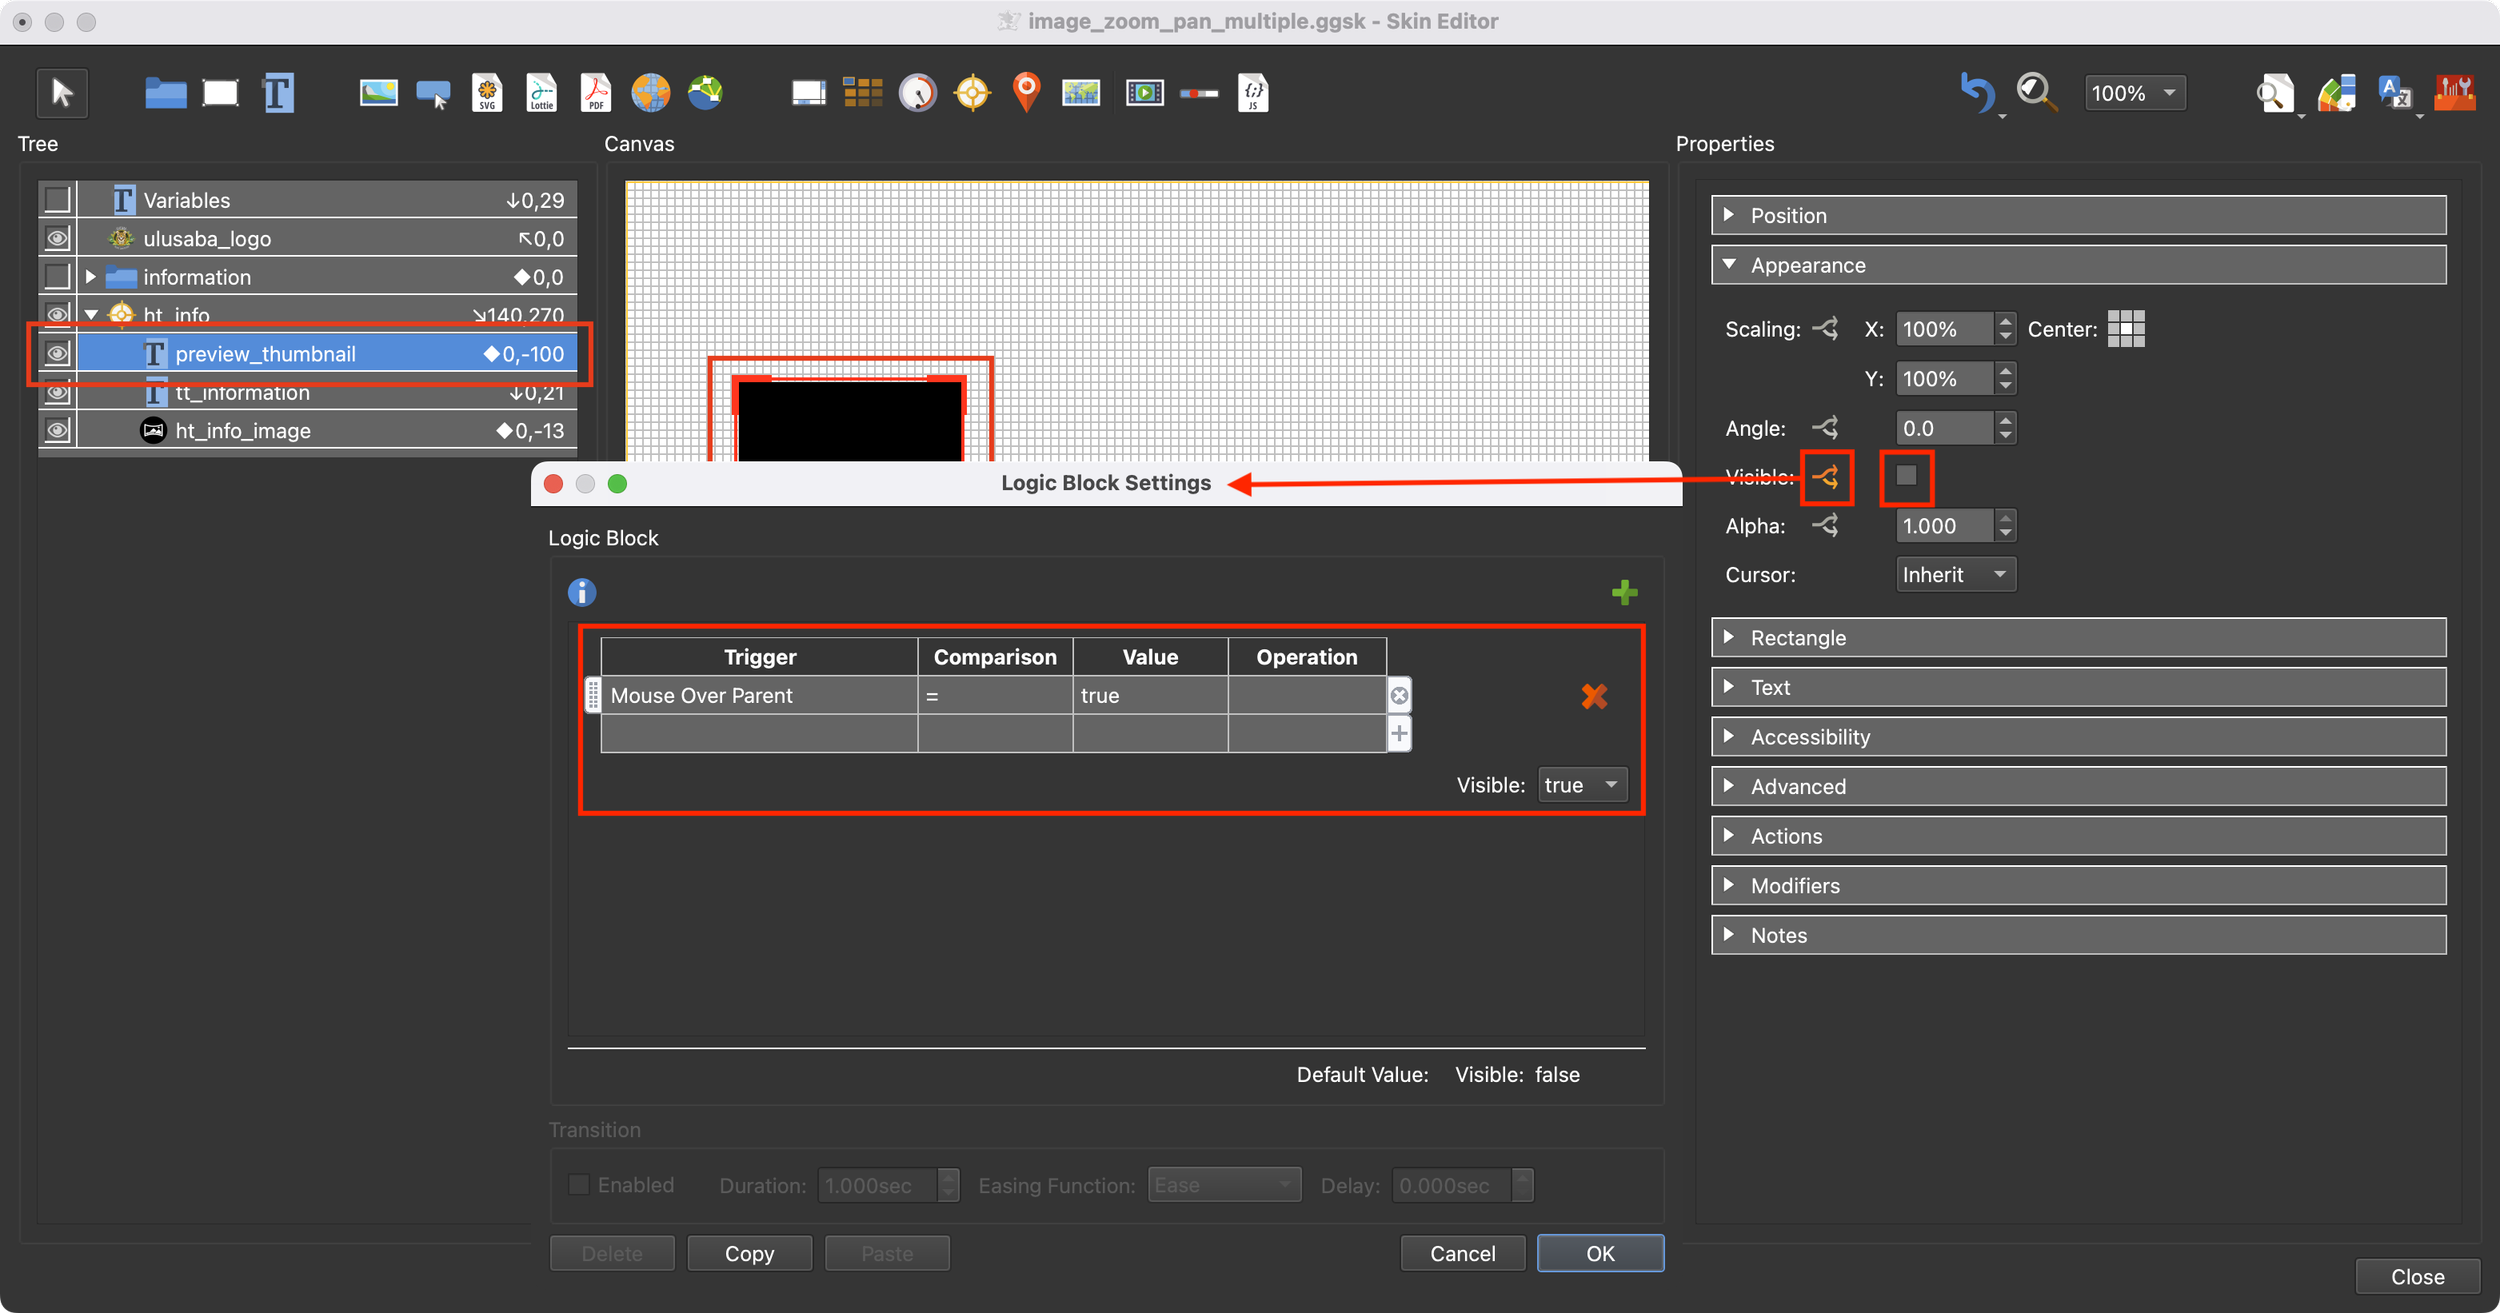2500x1313 pixels.
Task: Add an SVG element
Action: (x=487, y=93)
